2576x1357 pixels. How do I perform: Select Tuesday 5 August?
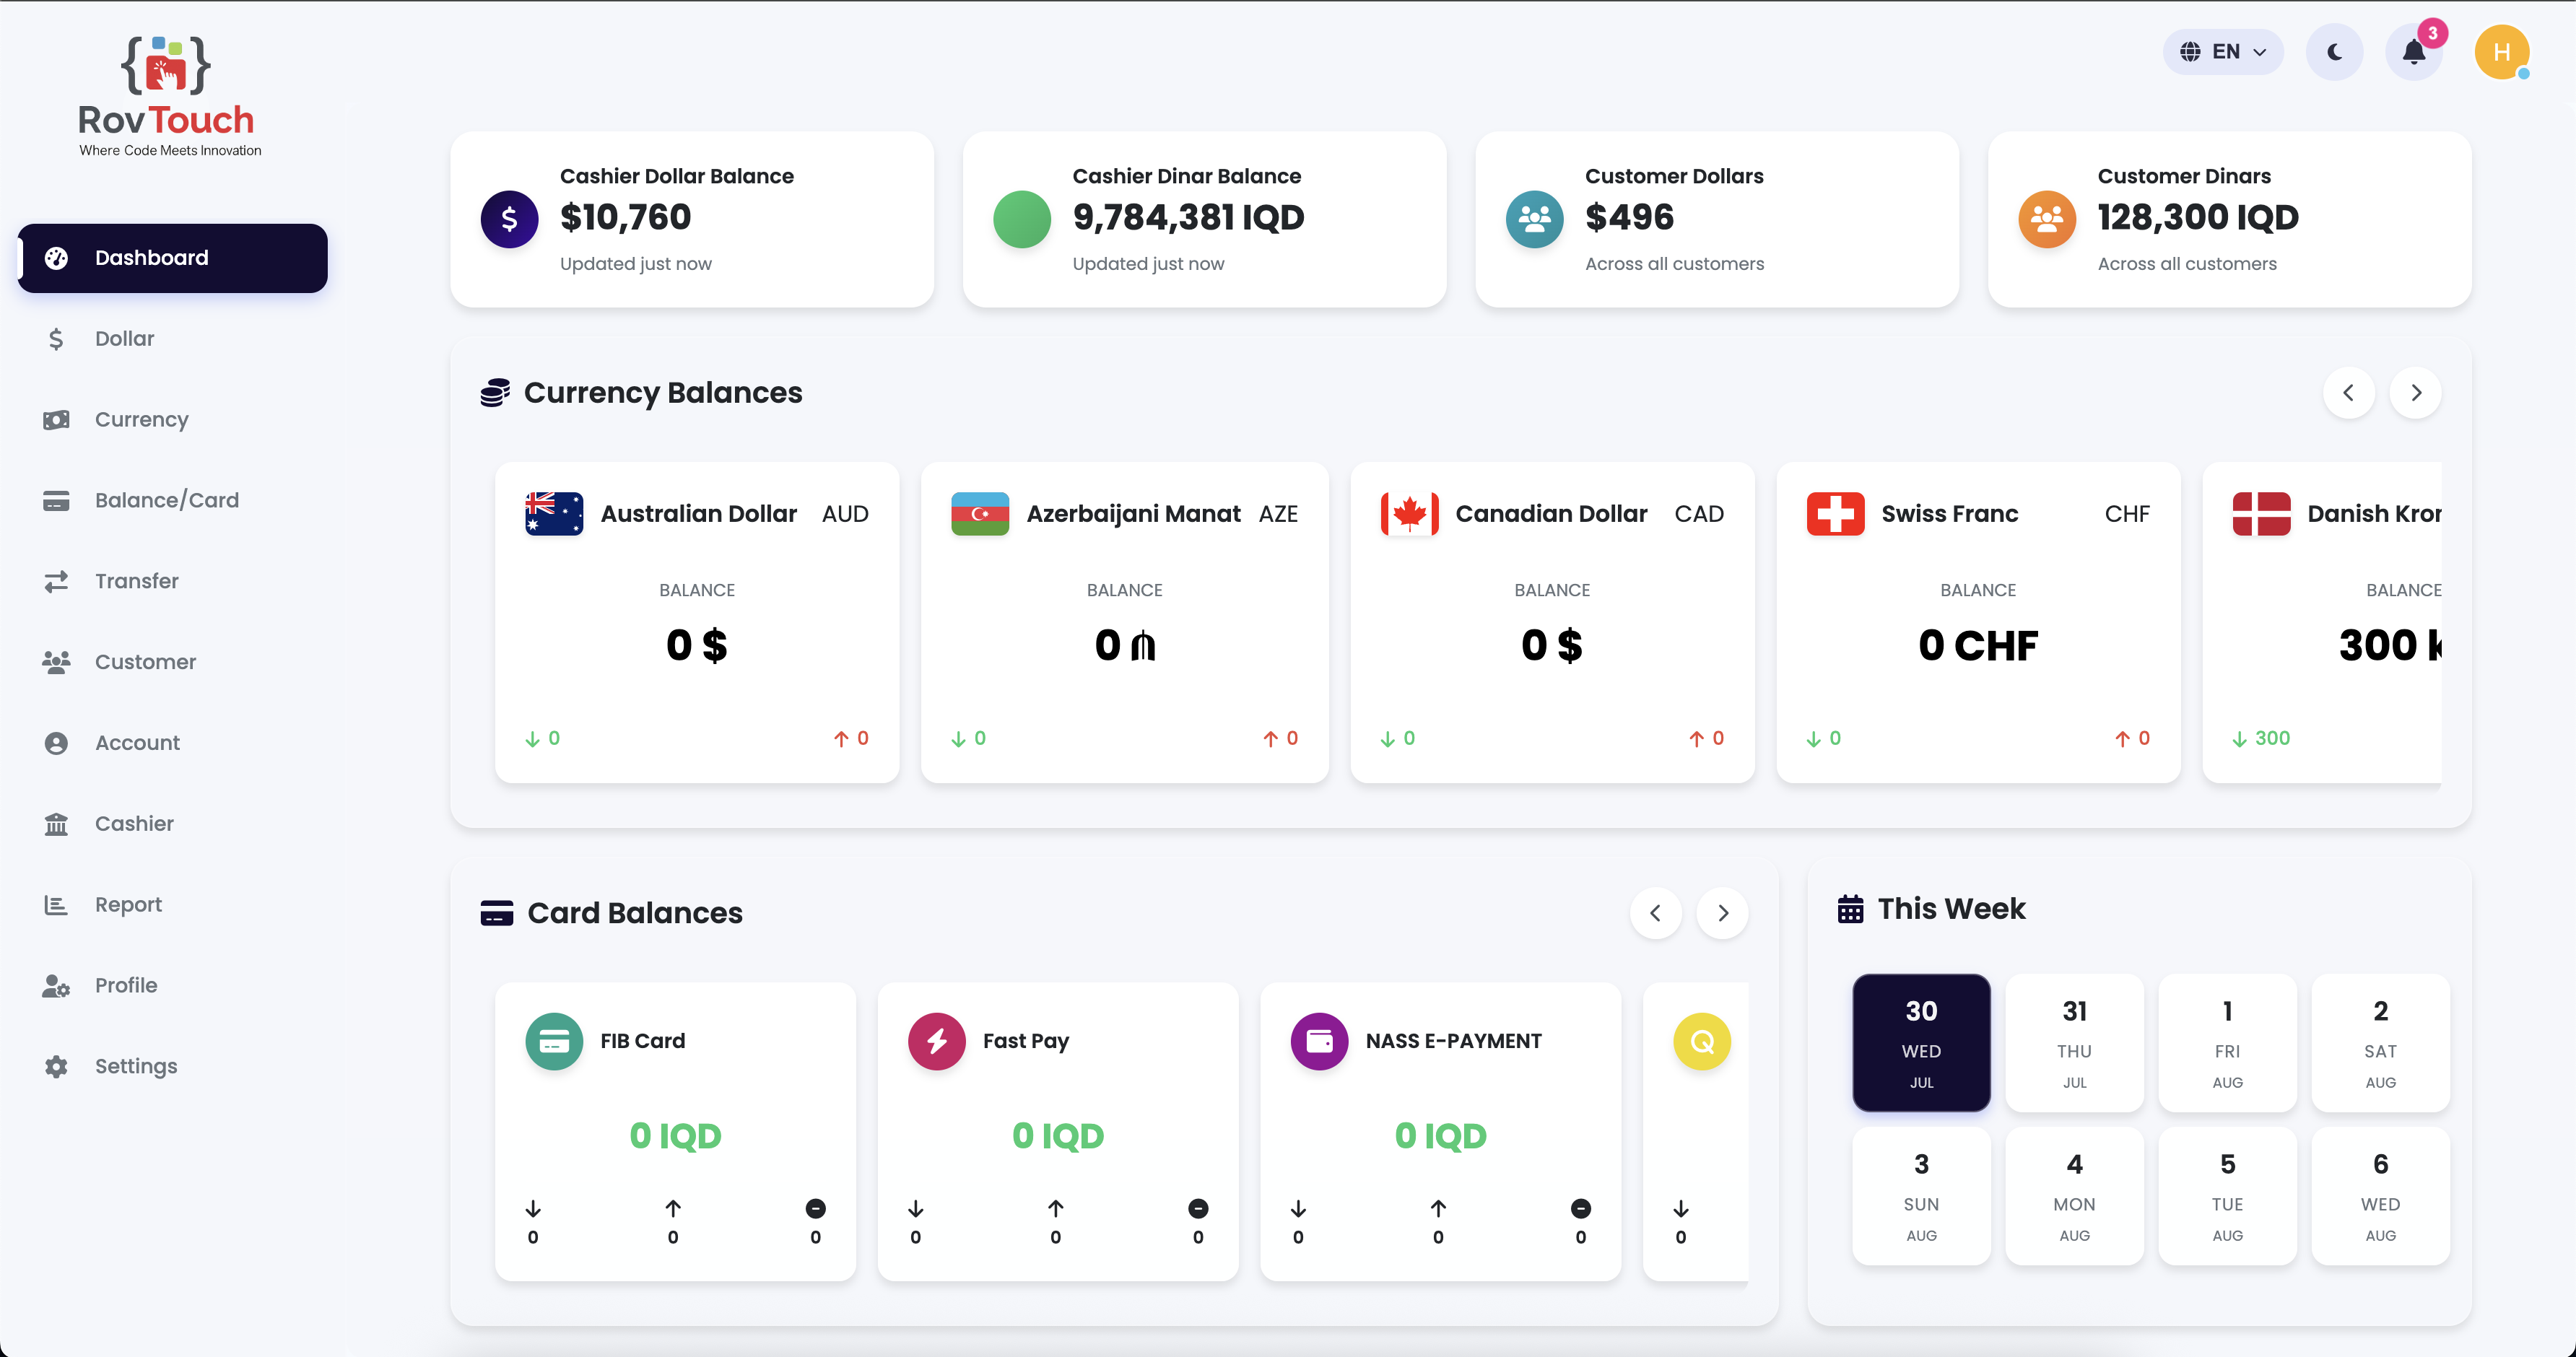pos(2227,1196)
